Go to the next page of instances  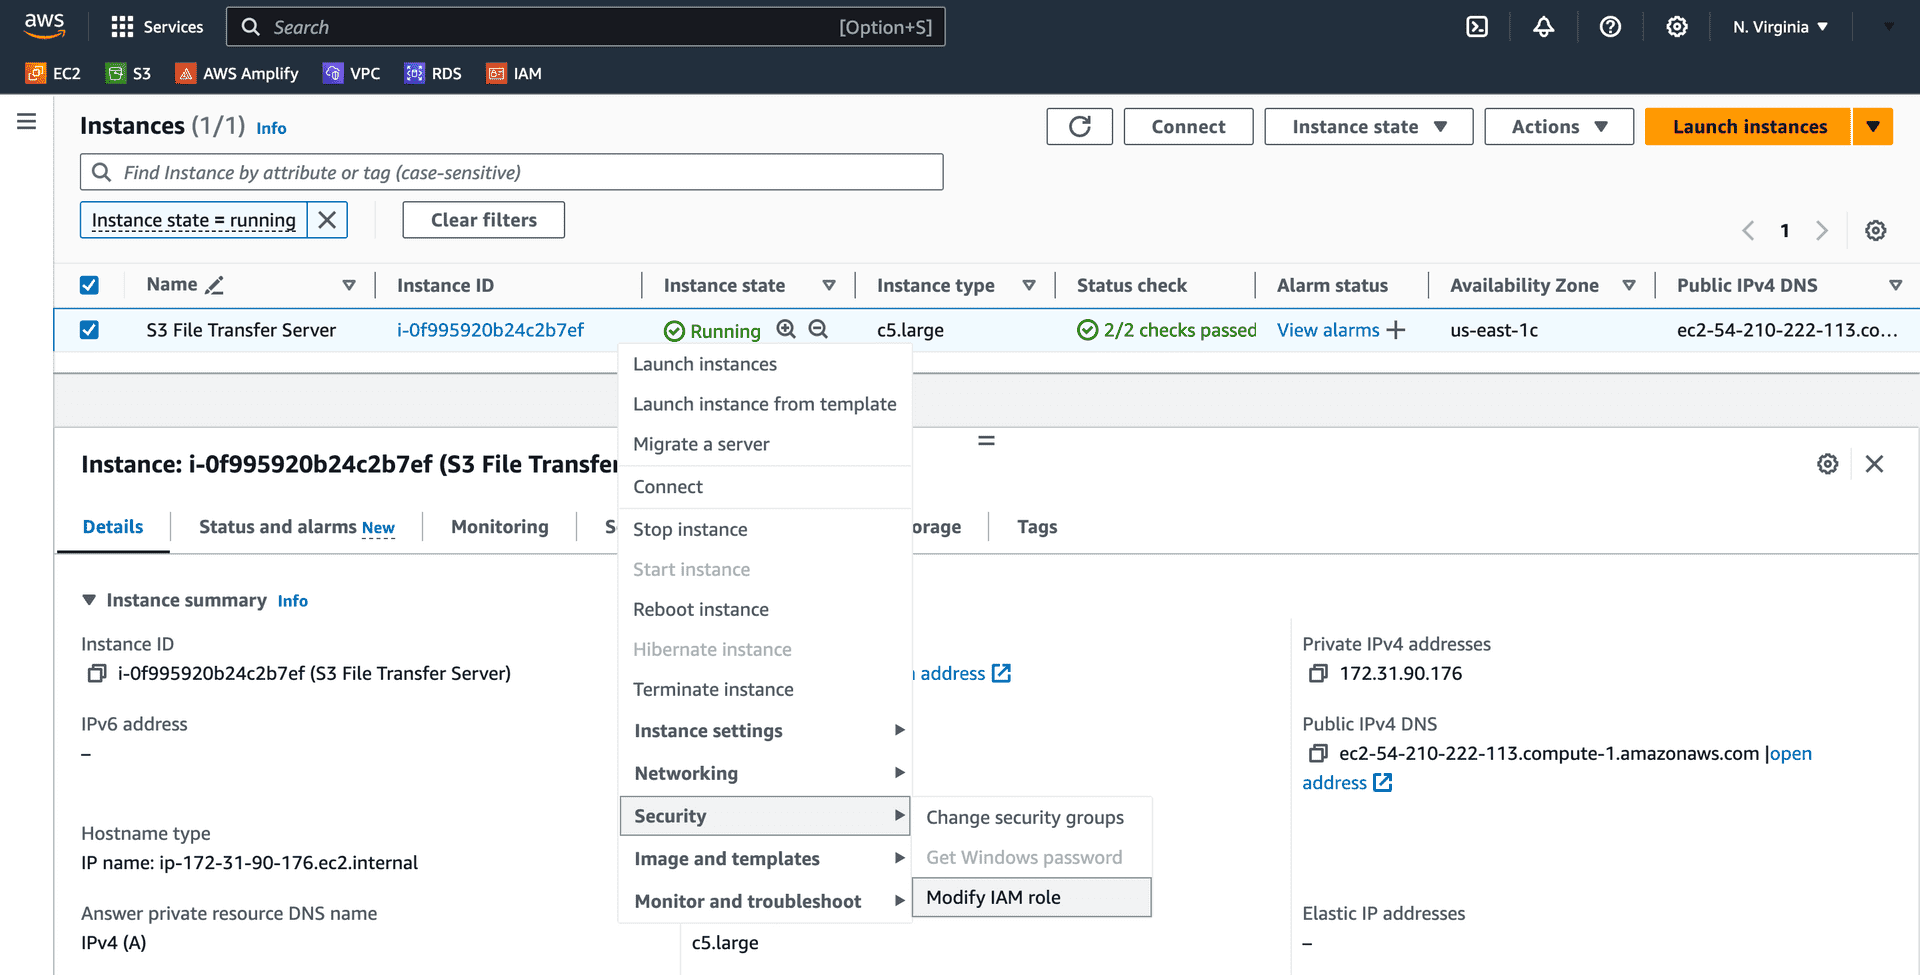point(1822,231)
